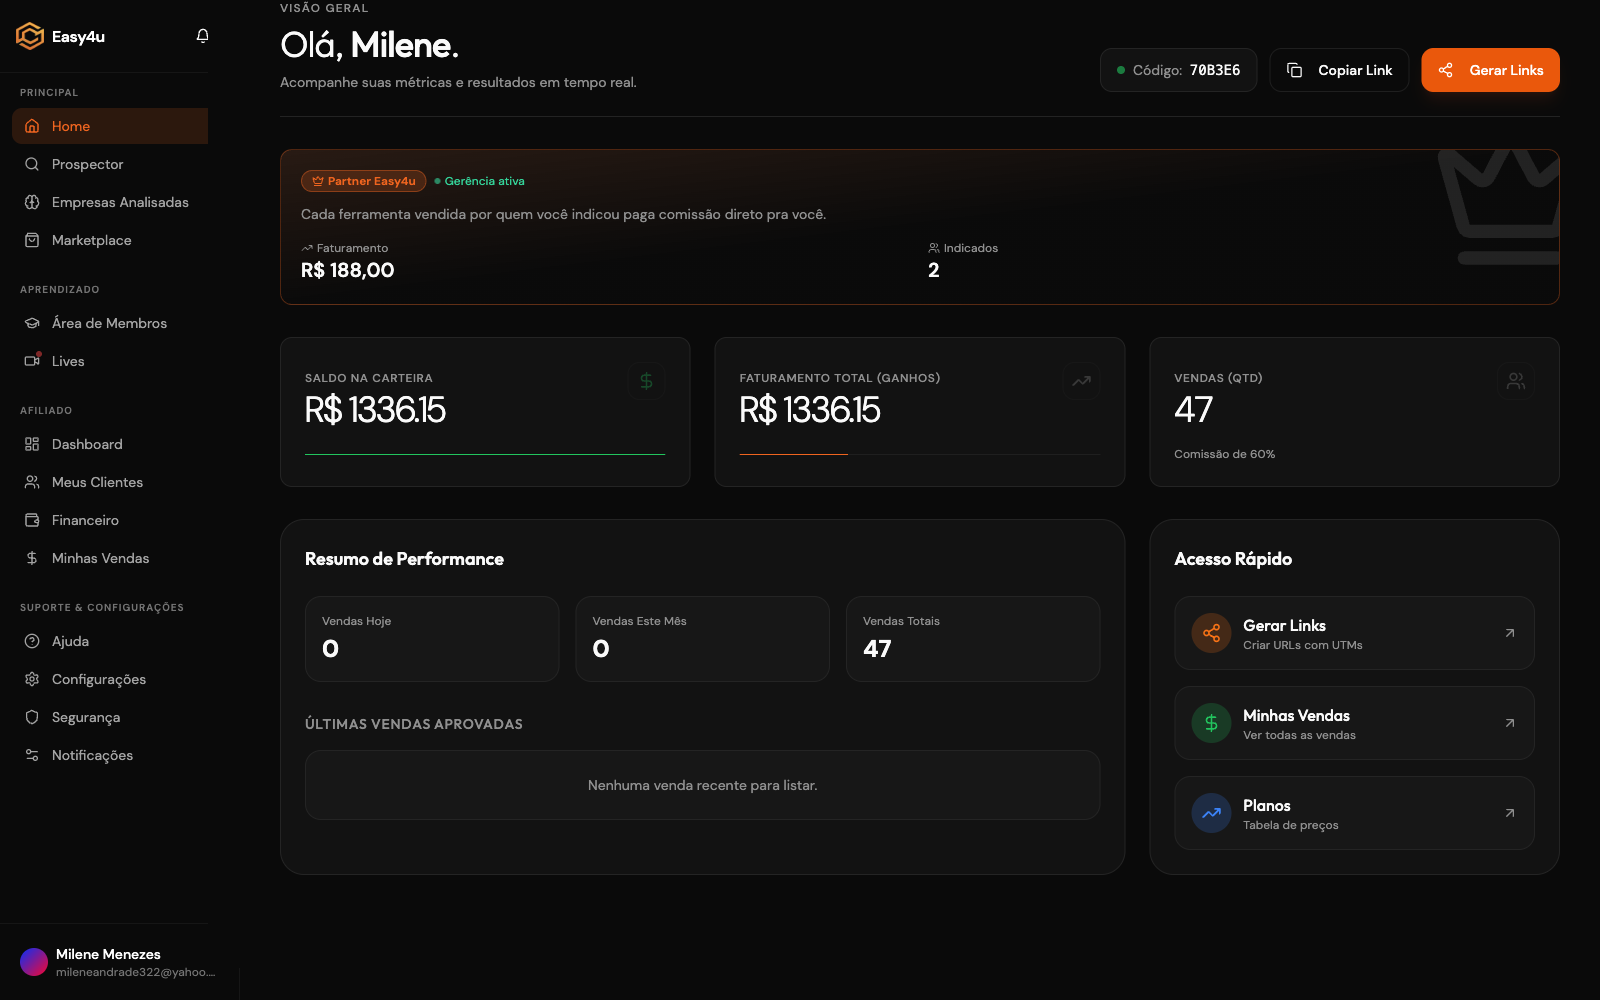Click the users icon in Vendas card
Viewport: 1600px width, 1000px height.
[1515, 381]
